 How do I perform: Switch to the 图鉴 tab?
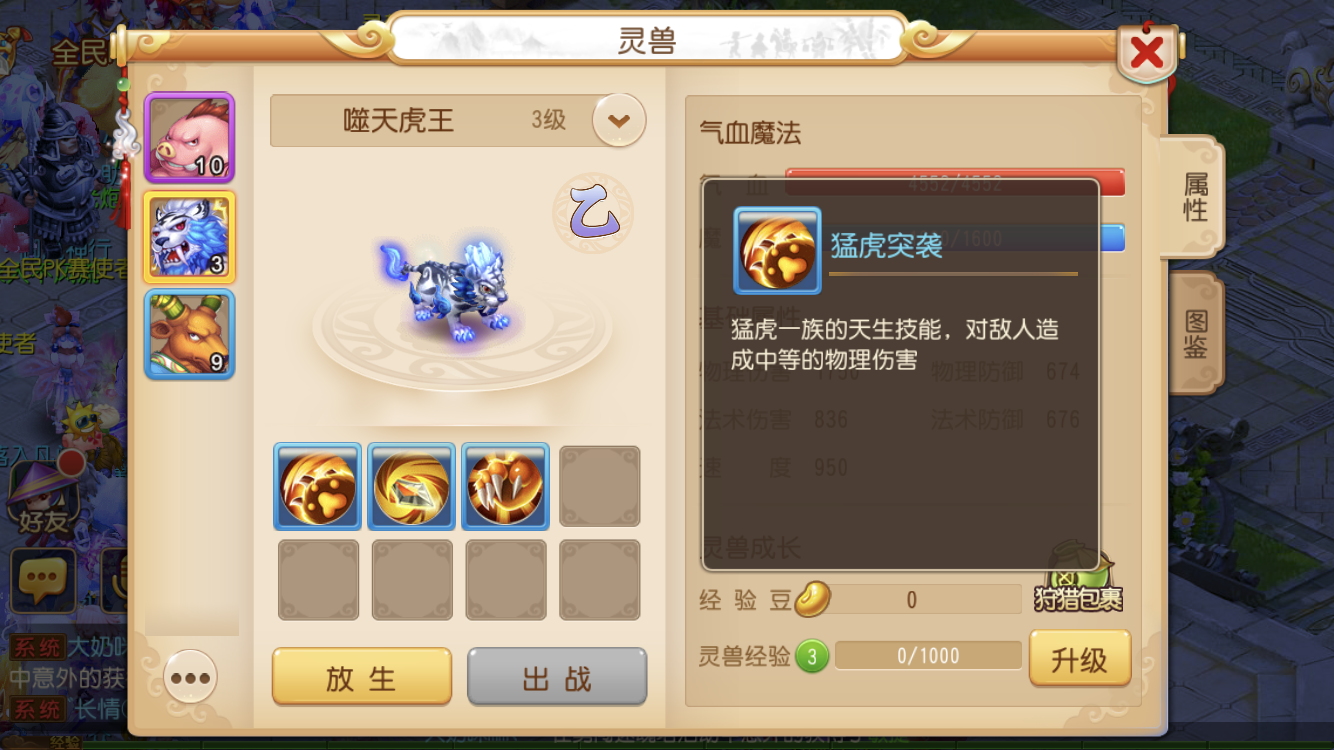pos(1195,334)
